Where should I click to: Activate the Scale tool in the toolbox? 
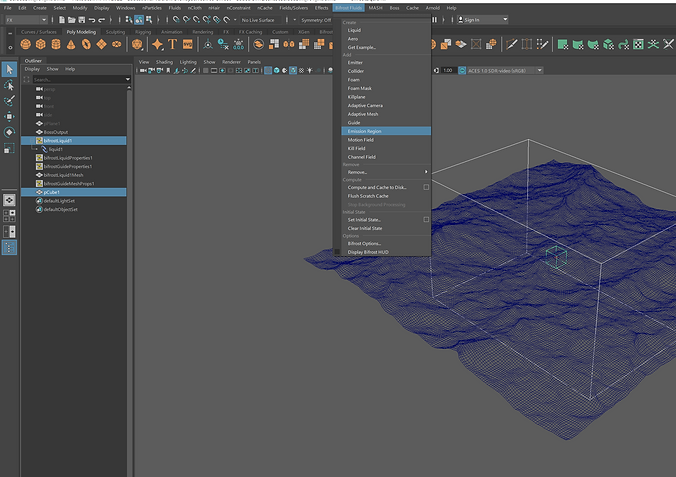9,149
